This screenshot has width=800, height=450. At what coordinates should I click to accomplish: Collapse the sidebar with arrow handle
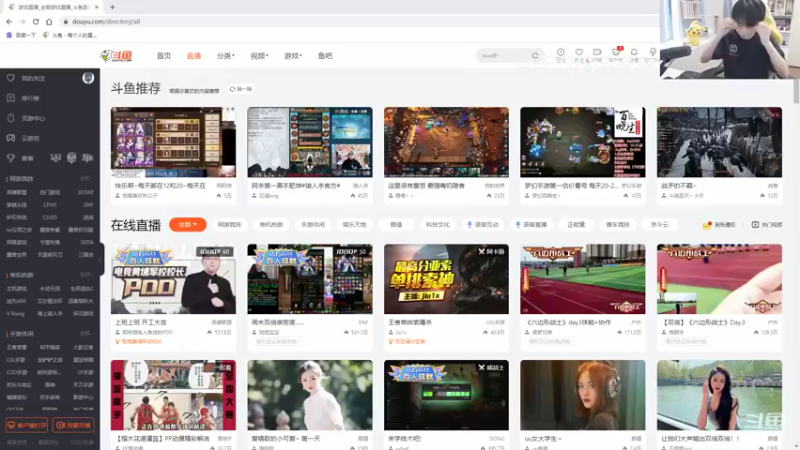(102, 260)
